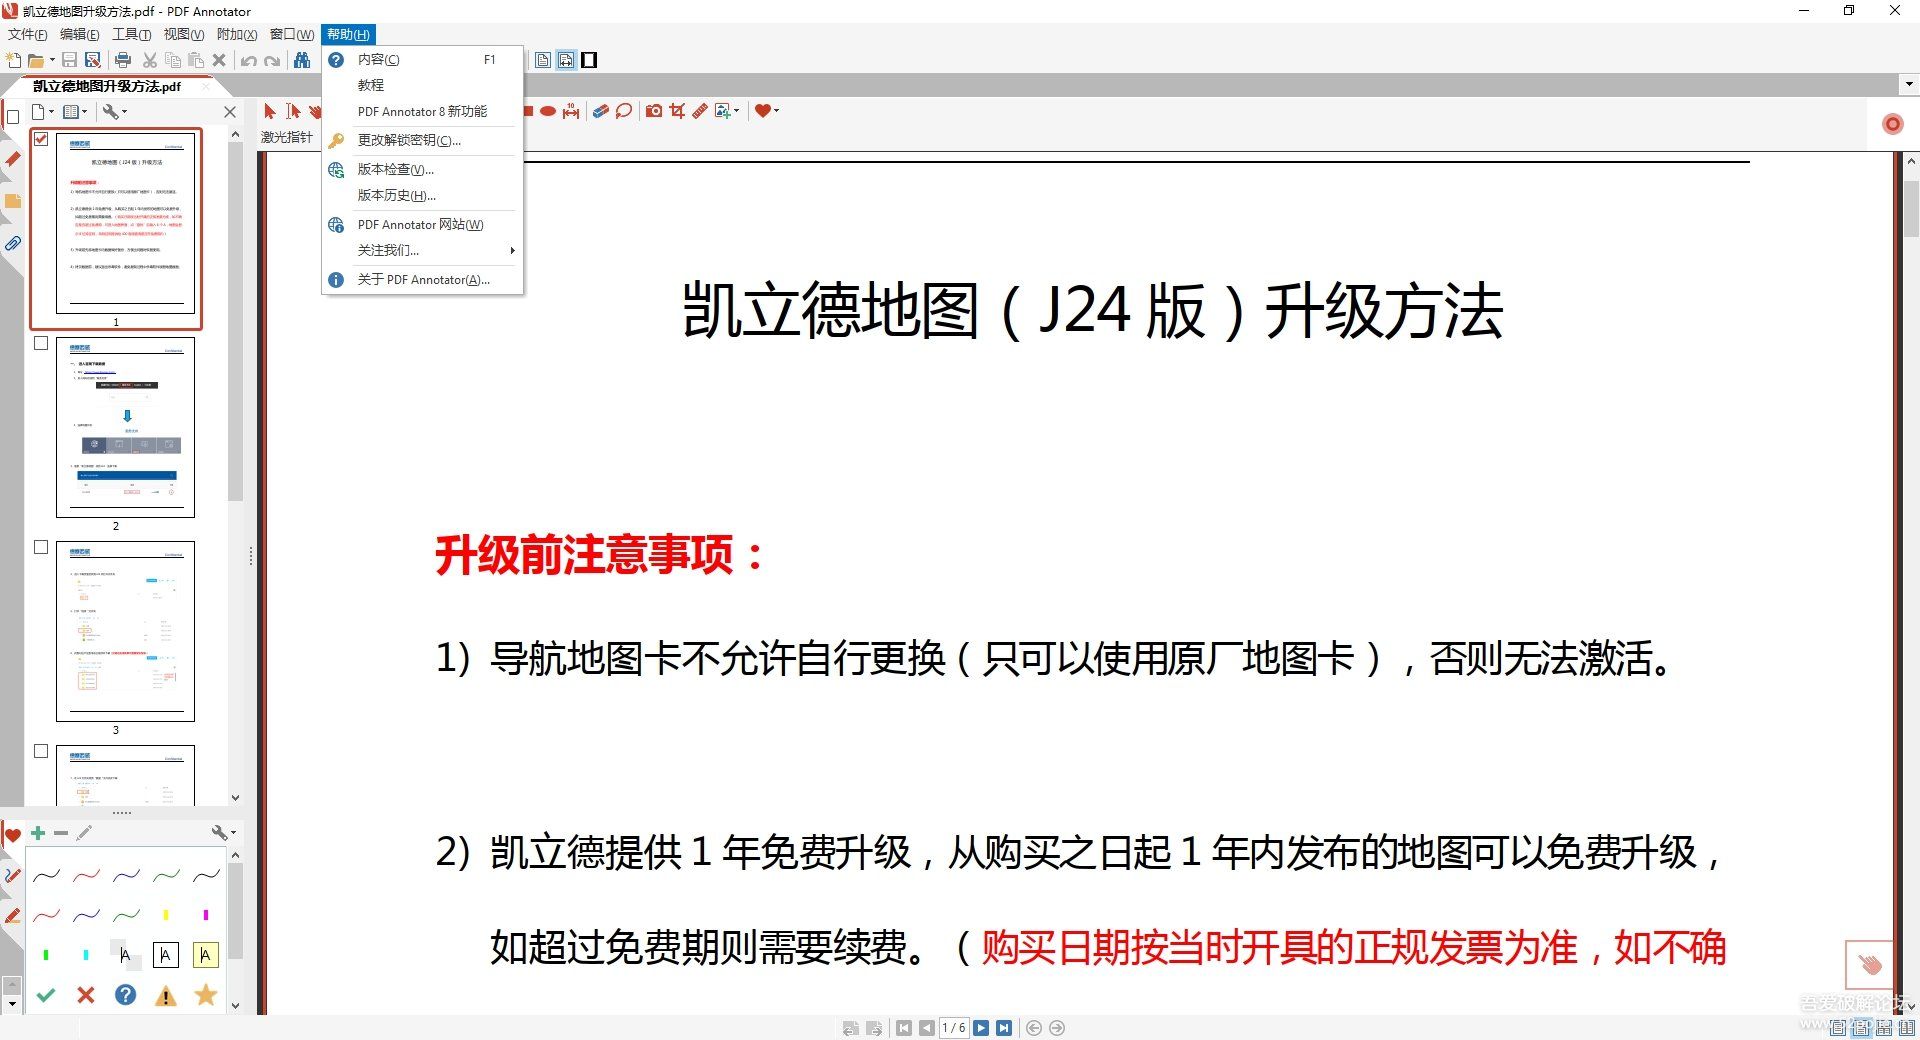Image resolution: width=1920 pixels, height=1040 pixels.
Task: Open the Open-file dropdown arrow
Action: (x=52, y=60)
